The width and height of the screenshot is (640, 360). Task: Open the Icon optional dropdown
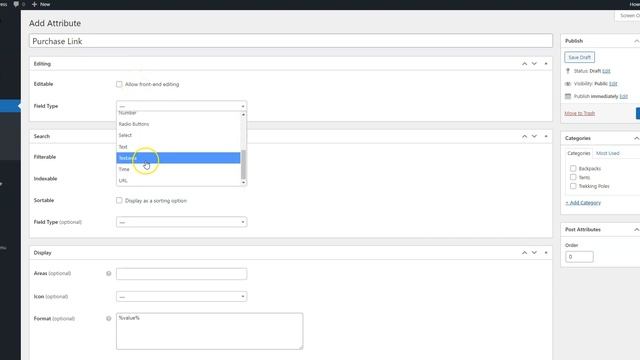pos(181,296)
